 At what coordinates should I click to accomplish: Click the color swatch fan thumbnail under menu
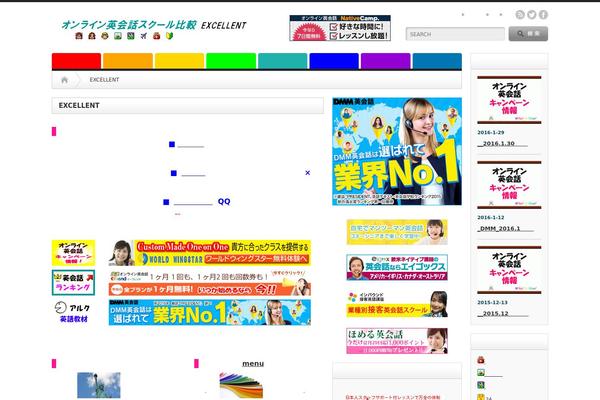(241, 385)
